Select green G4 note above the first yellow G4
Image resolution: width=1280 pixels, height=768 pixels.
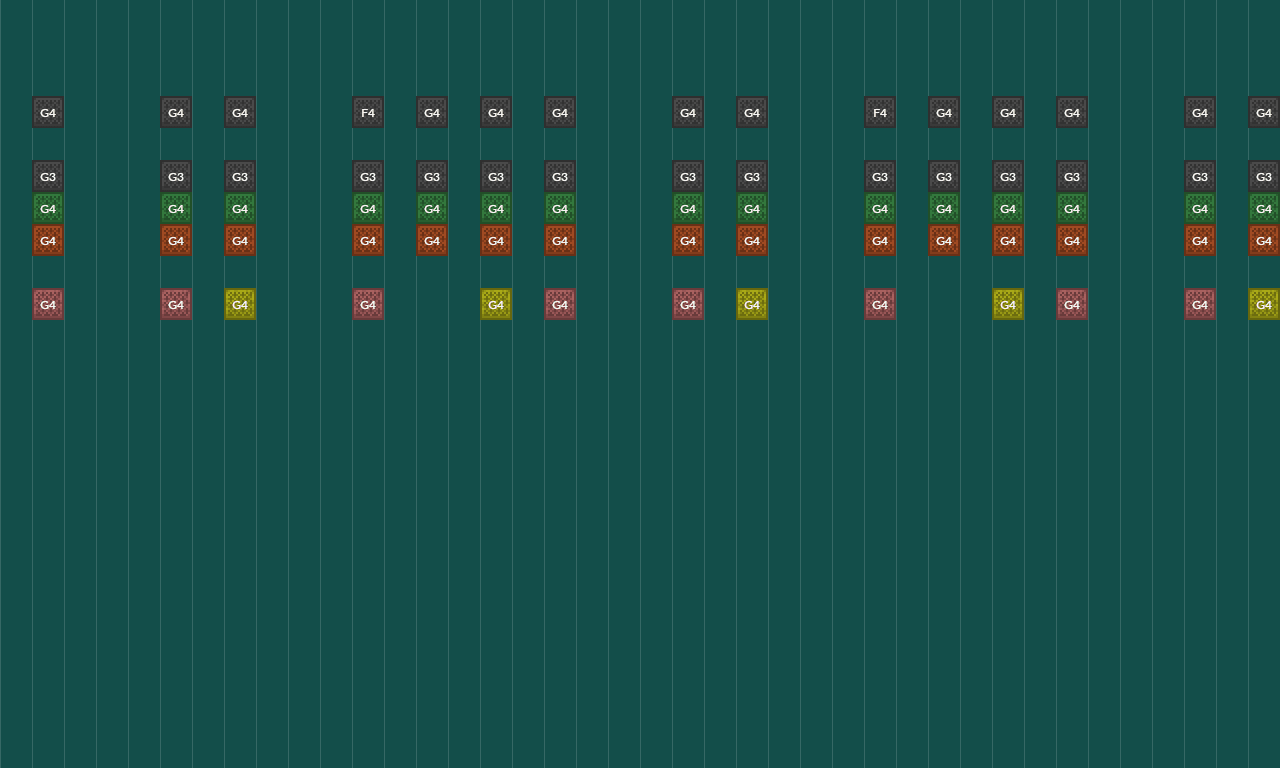[x=240, y=208]
